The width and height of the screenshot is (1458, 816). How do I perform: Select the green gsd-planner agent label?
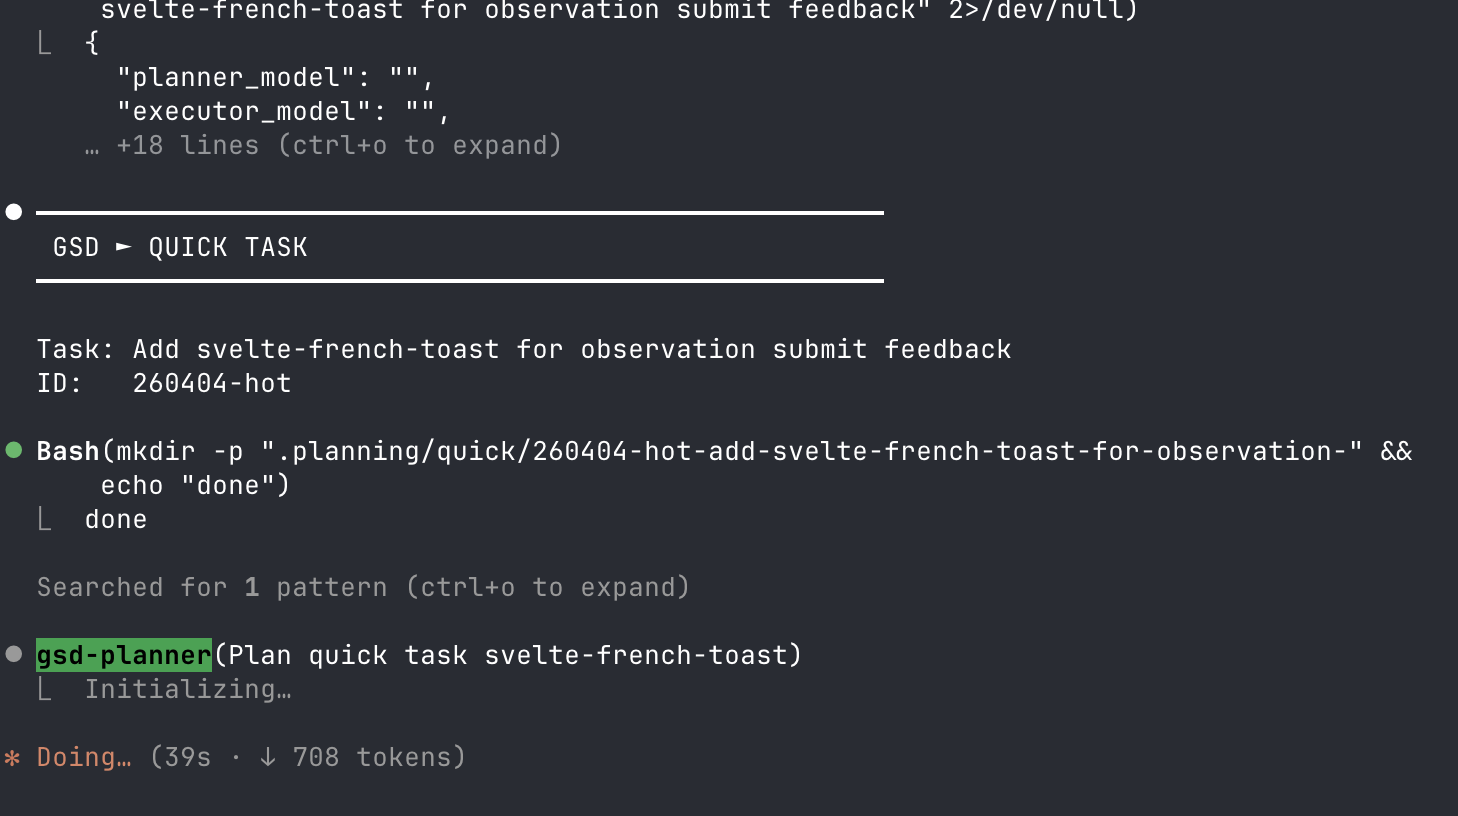(124, 655)
